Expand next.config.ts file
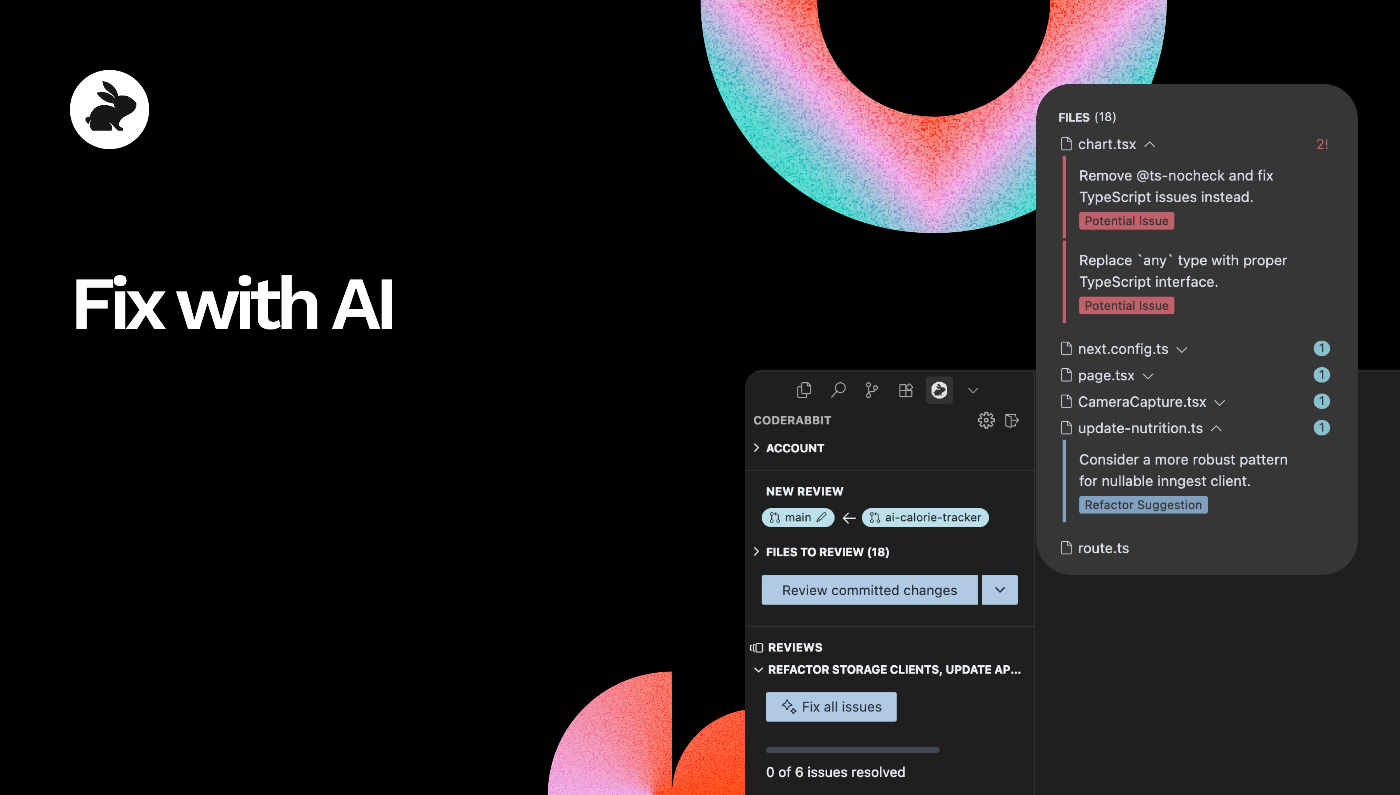The height and width of the screenshot is (795, 1400). click(x=1182, y=350)
